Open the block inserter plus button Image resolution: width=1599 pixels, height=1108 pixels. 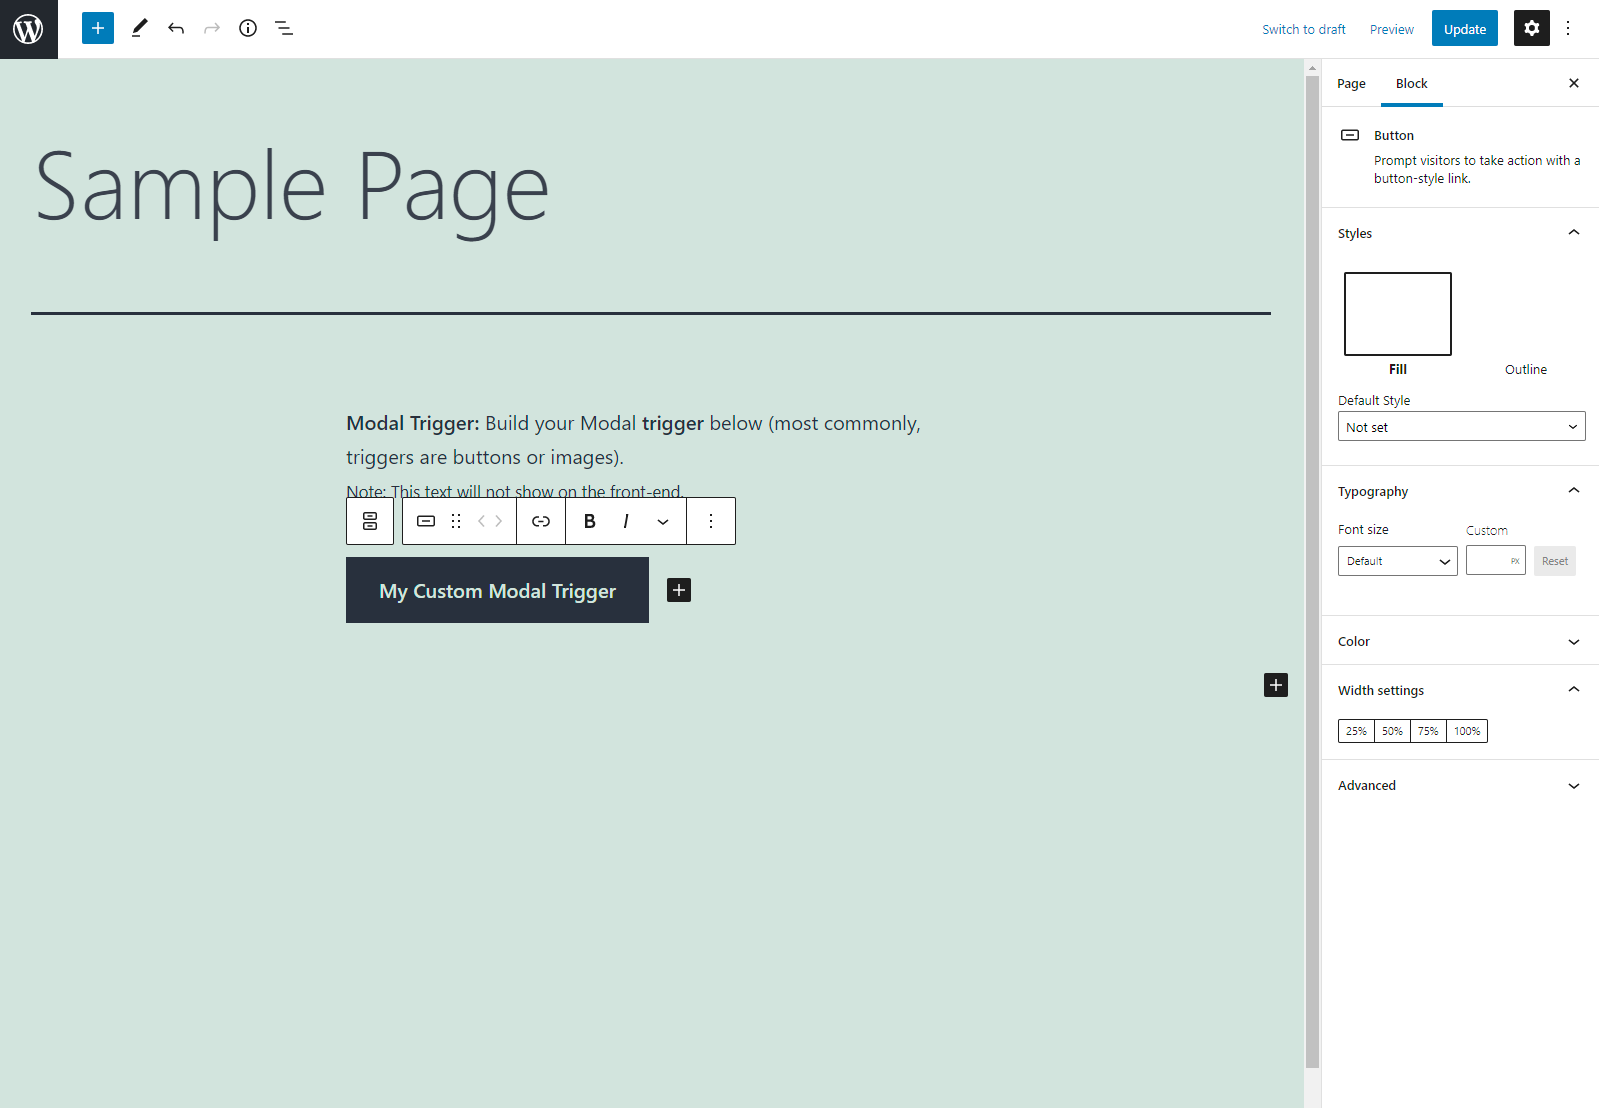(x=98, y=28)
